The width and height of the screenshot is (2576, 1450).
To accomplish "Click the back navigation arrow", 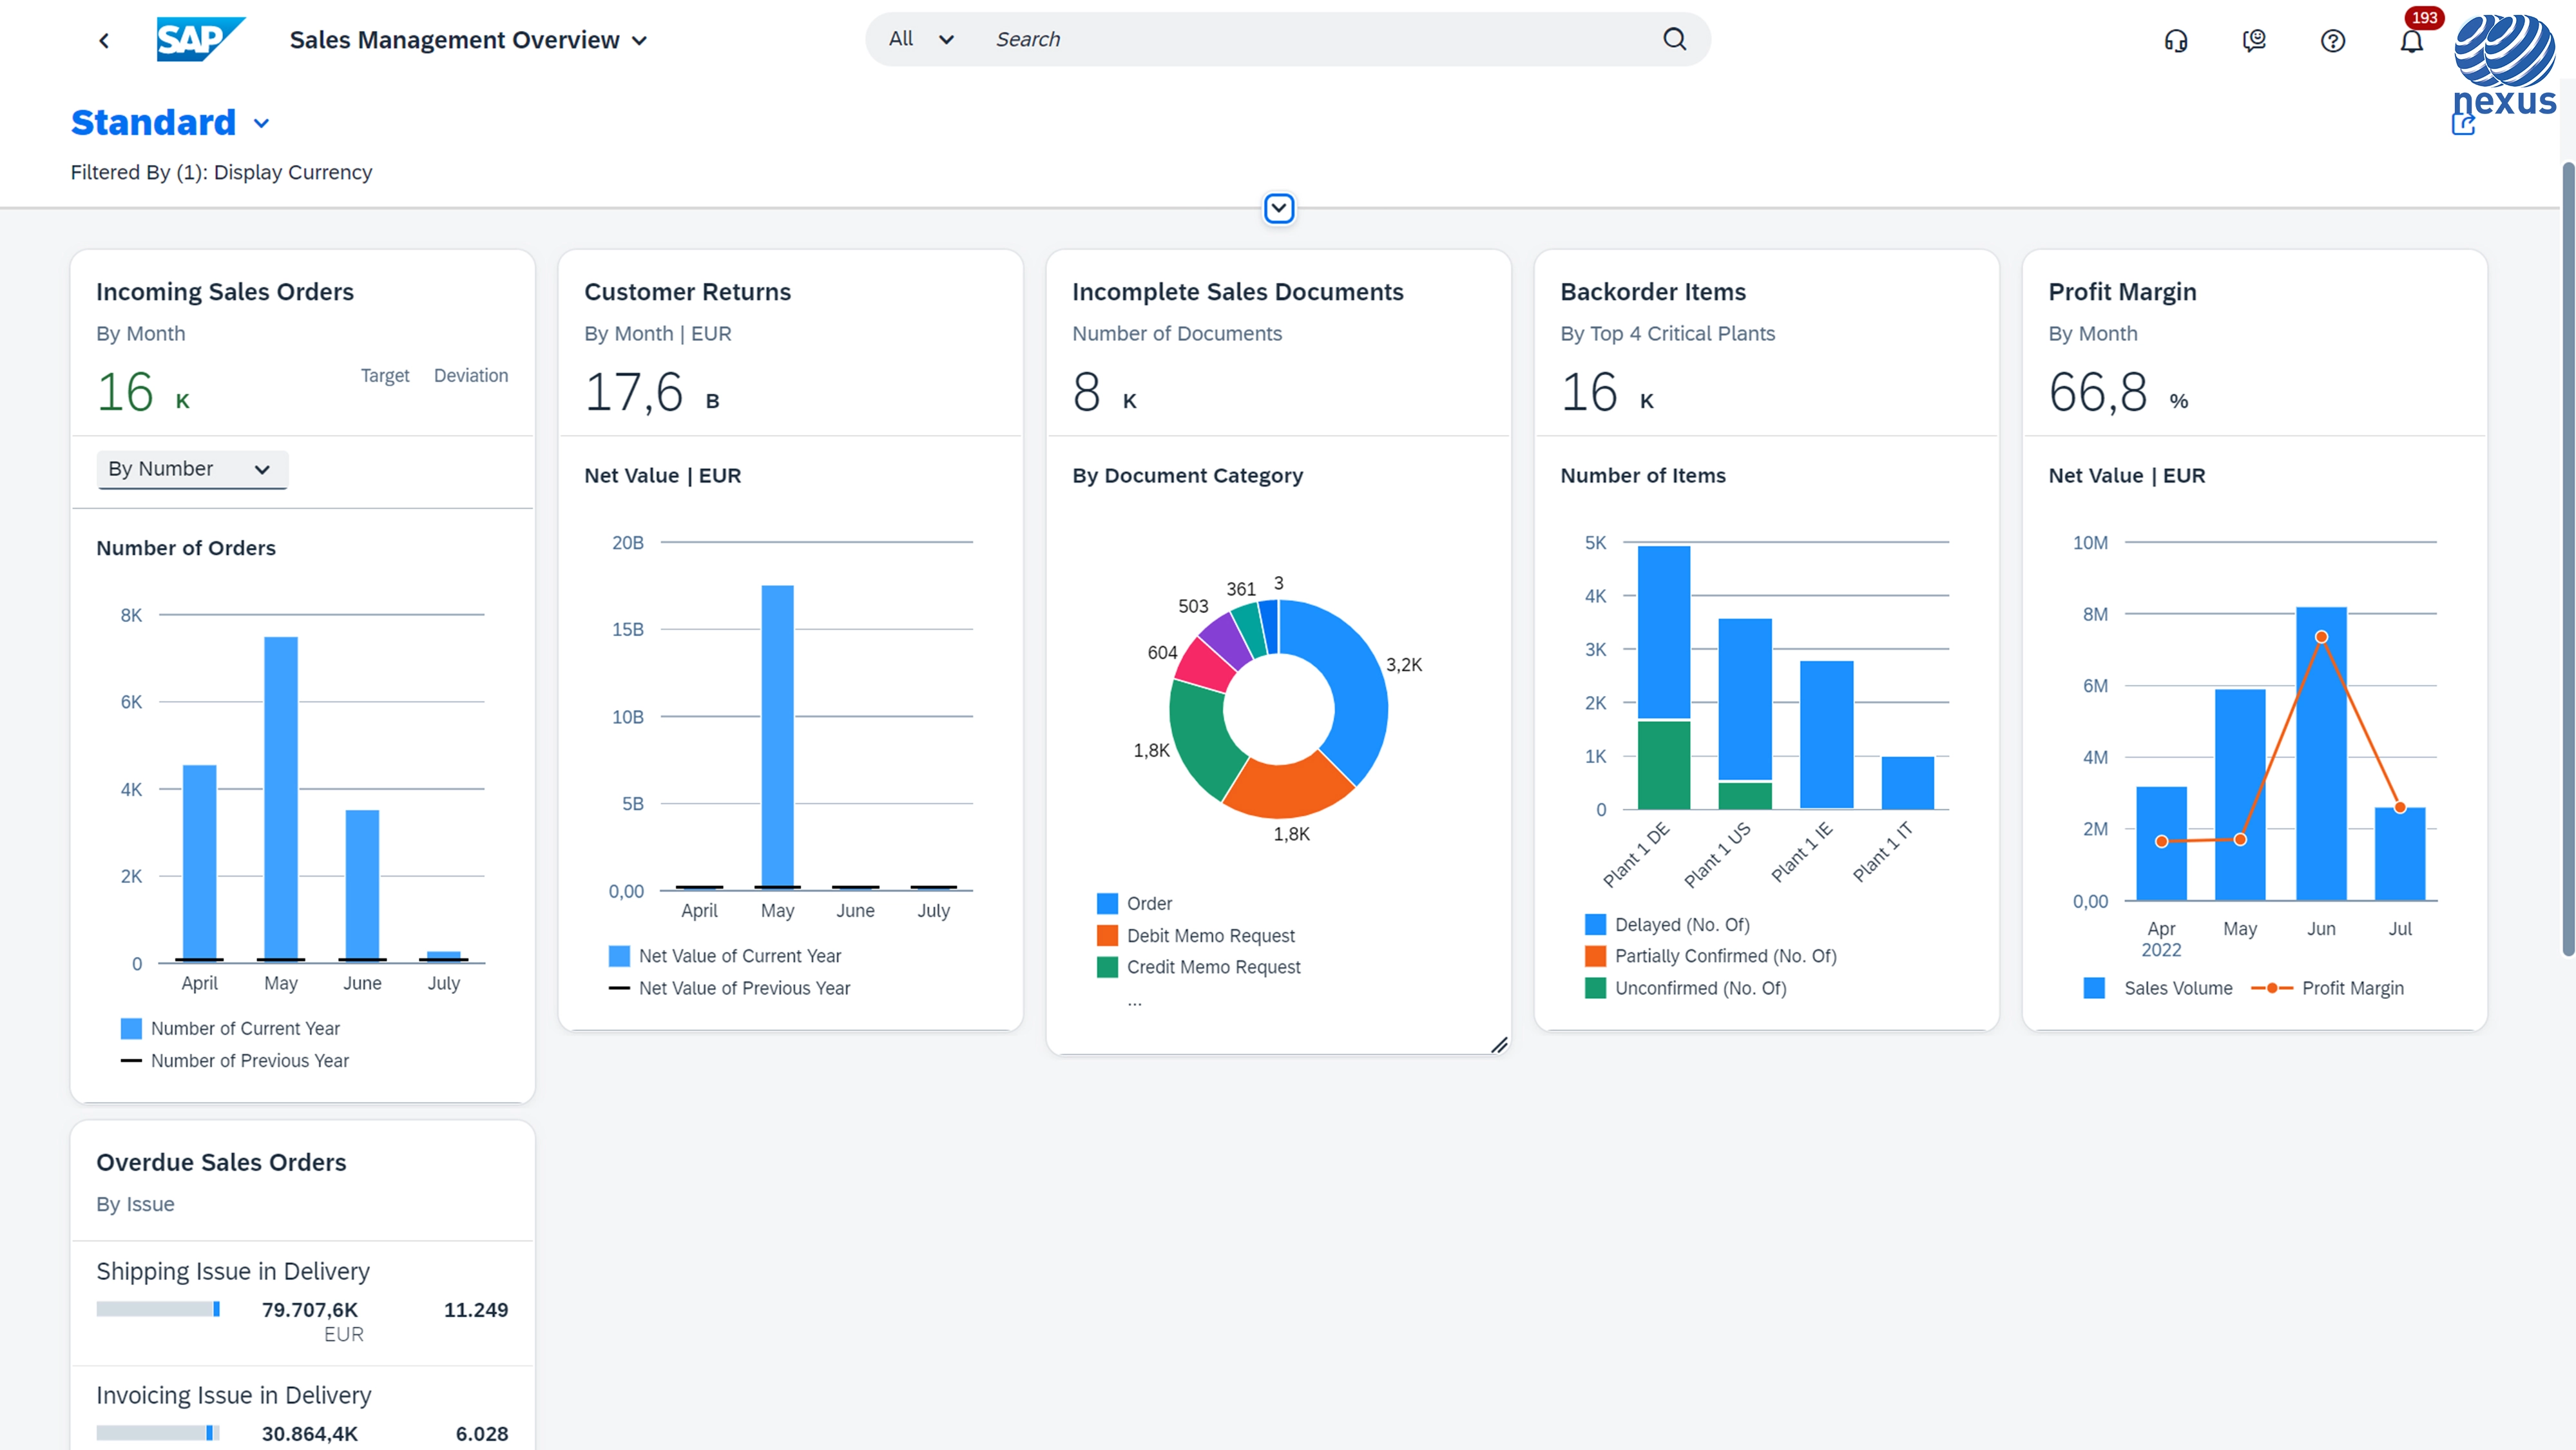I will pyautogui.click(x=104, y=40).
